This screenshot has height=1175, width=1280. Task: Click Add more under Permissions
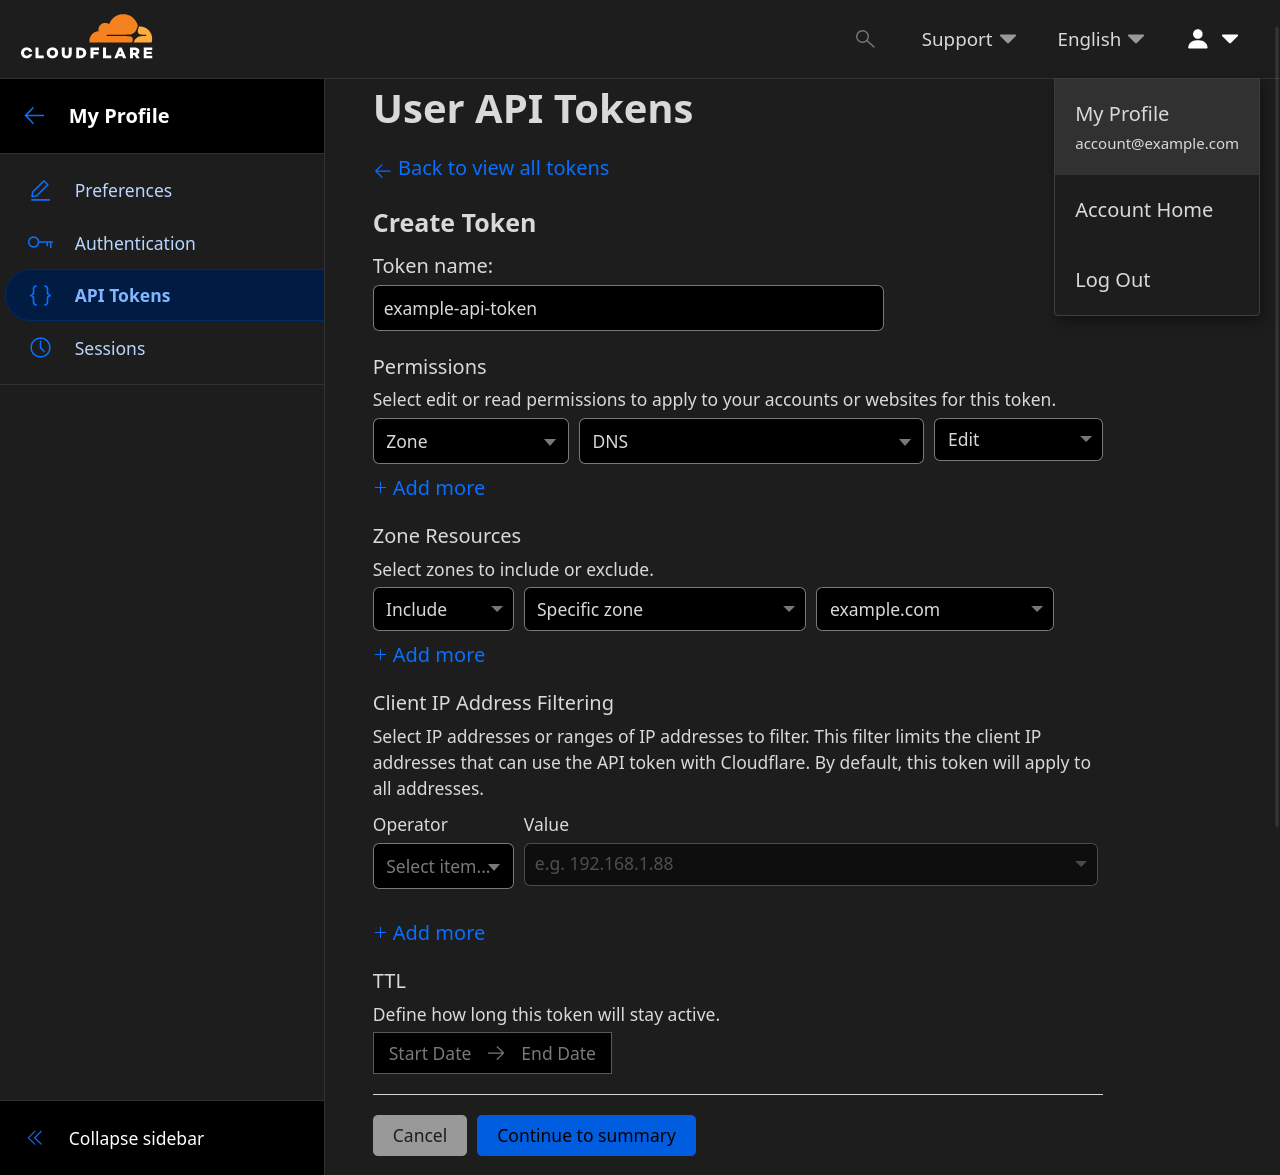coord(428,487)
